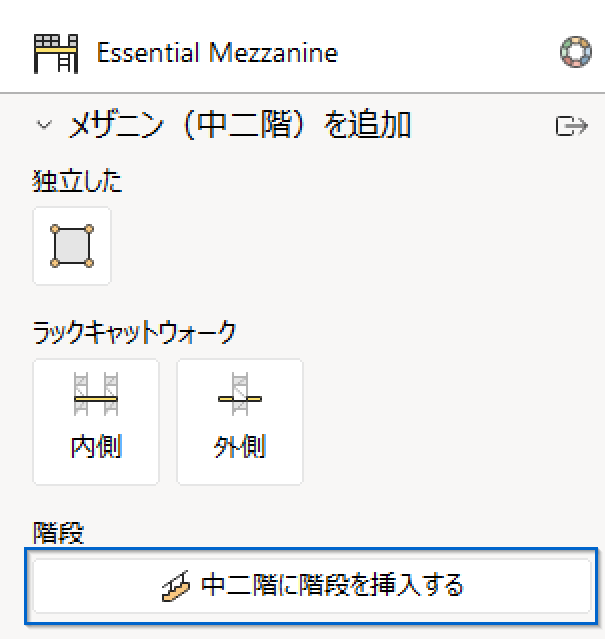Click top-left orange corner node of square icon
This screenshot has height=639, width=605.
(x=55, y=229)
